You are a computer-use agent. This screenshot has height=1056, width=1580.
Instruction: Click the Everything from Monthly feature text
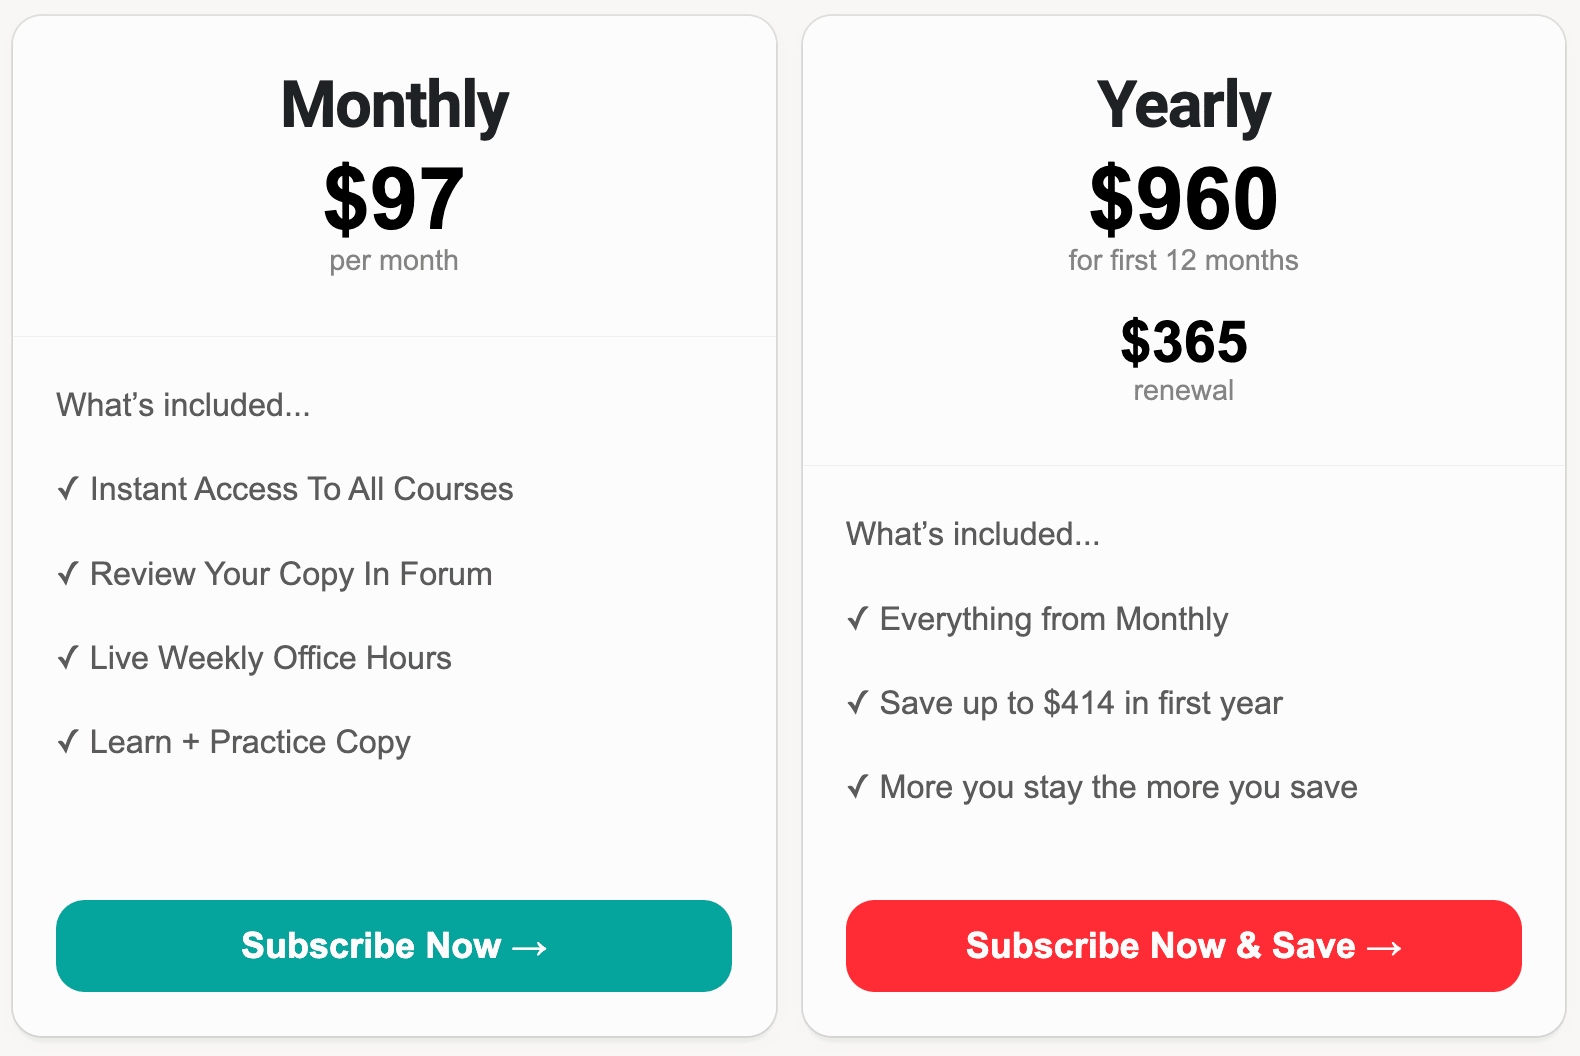(1054, 619)
